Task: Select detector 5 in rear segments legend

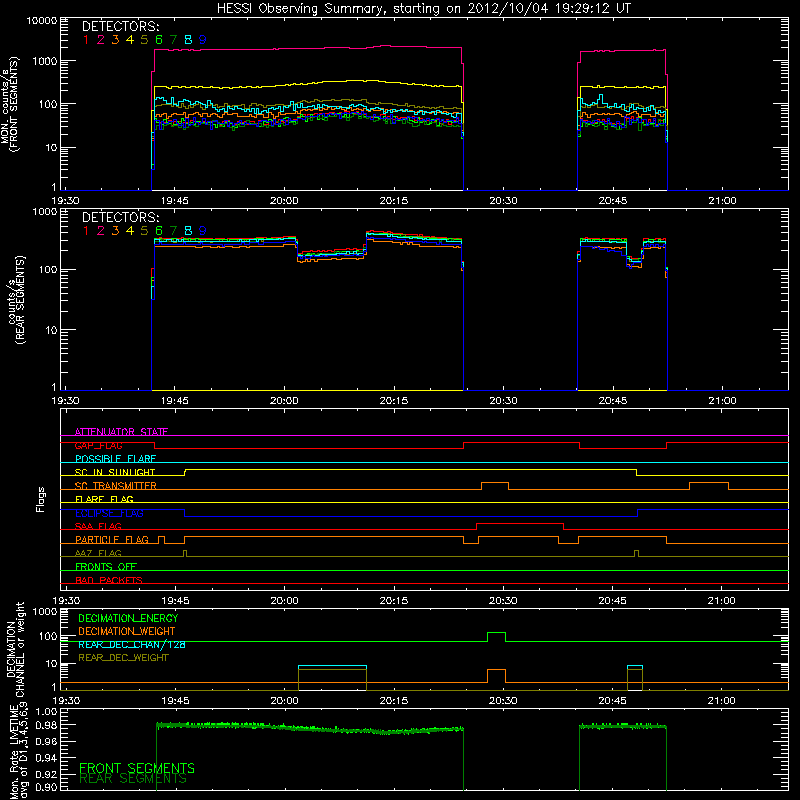Action: coord(144,231)
